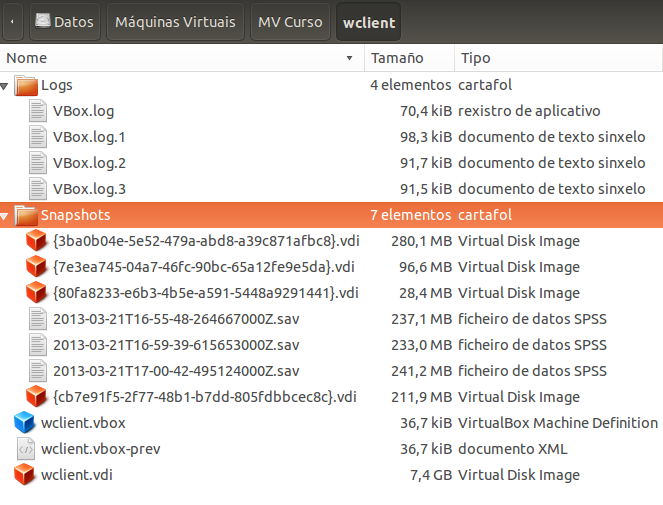Select {80fa8233-e6b3-4b5e-a591-5448a9291441}.vdi name
The width and height of the screenshot is (663, 505).
point(206,293)
